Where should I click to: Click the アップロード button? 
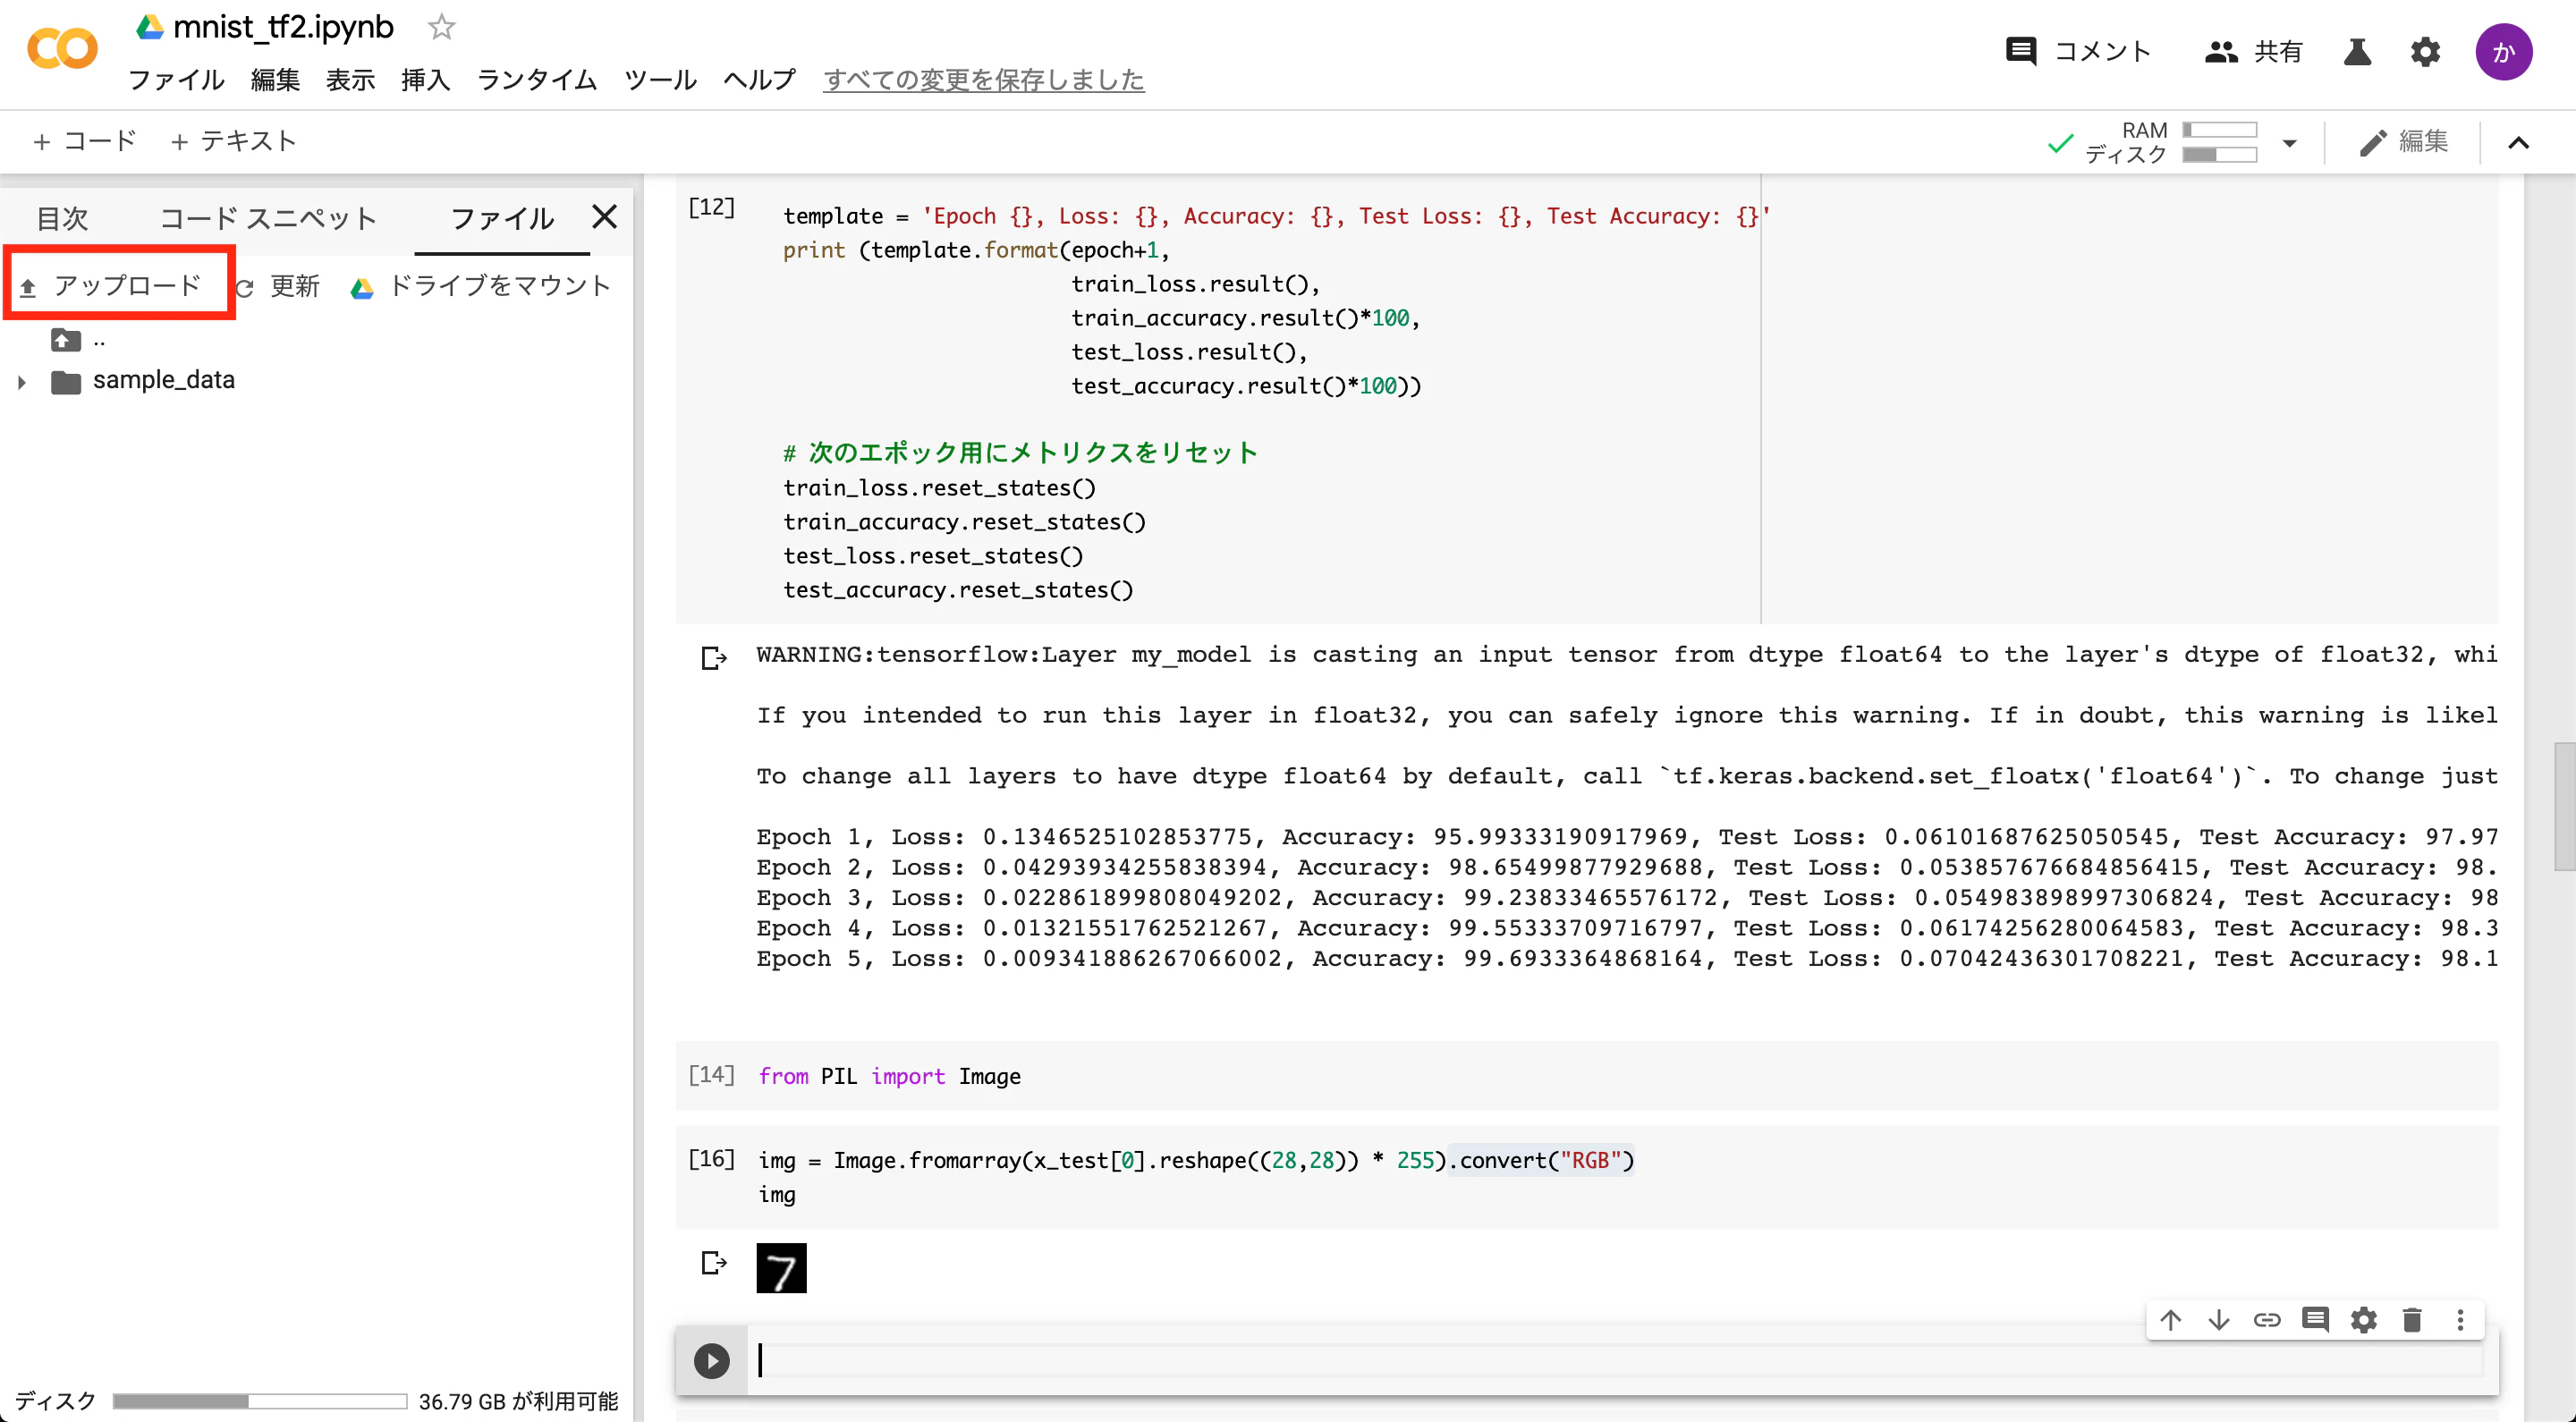(112, 285)
